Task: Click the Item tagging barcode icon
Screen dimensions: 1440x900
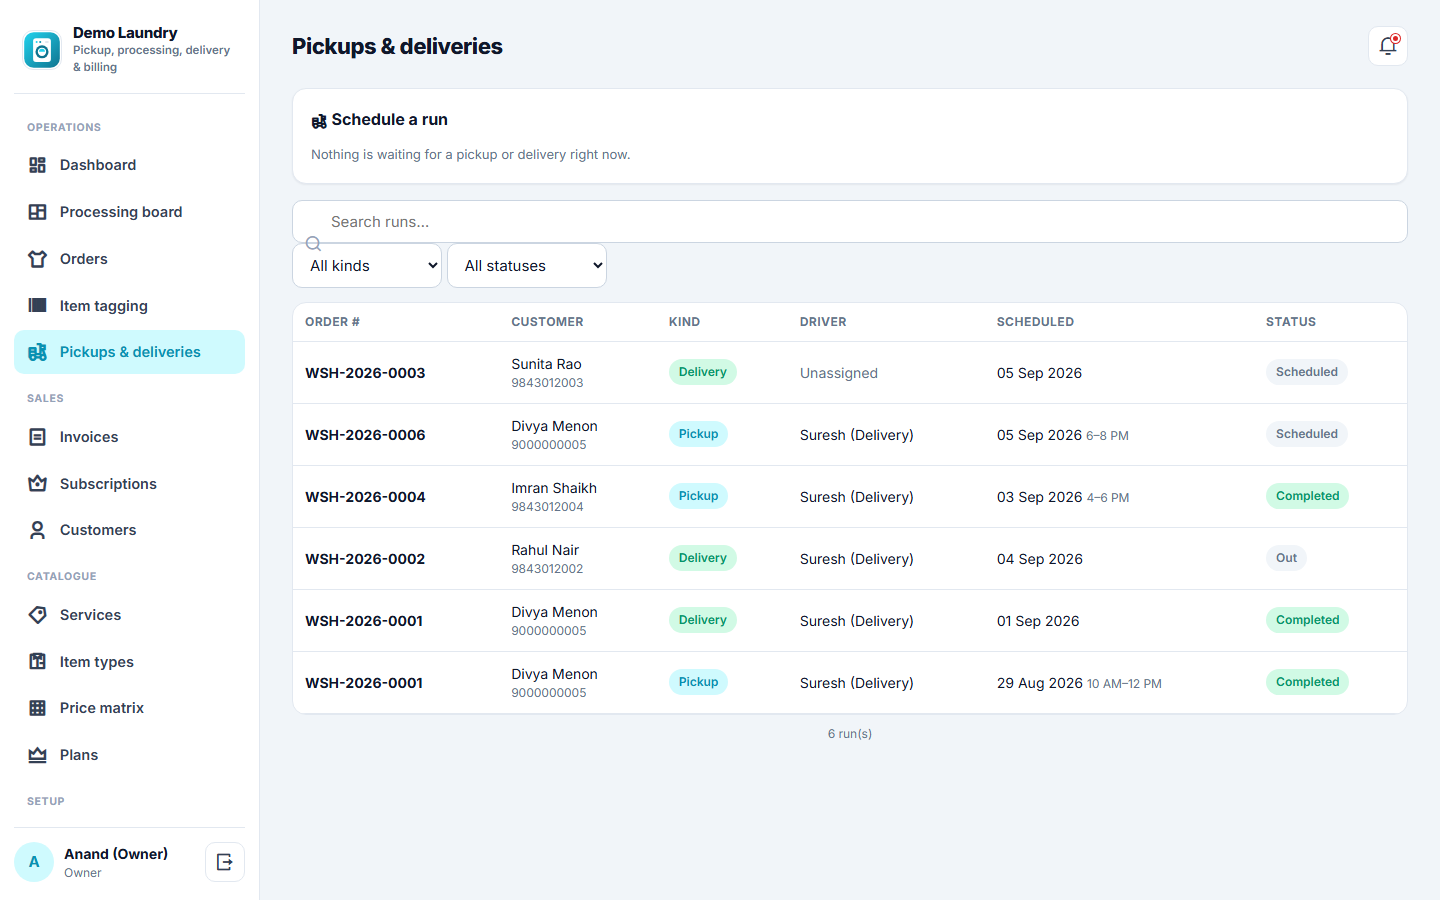Action: (38, 306)
